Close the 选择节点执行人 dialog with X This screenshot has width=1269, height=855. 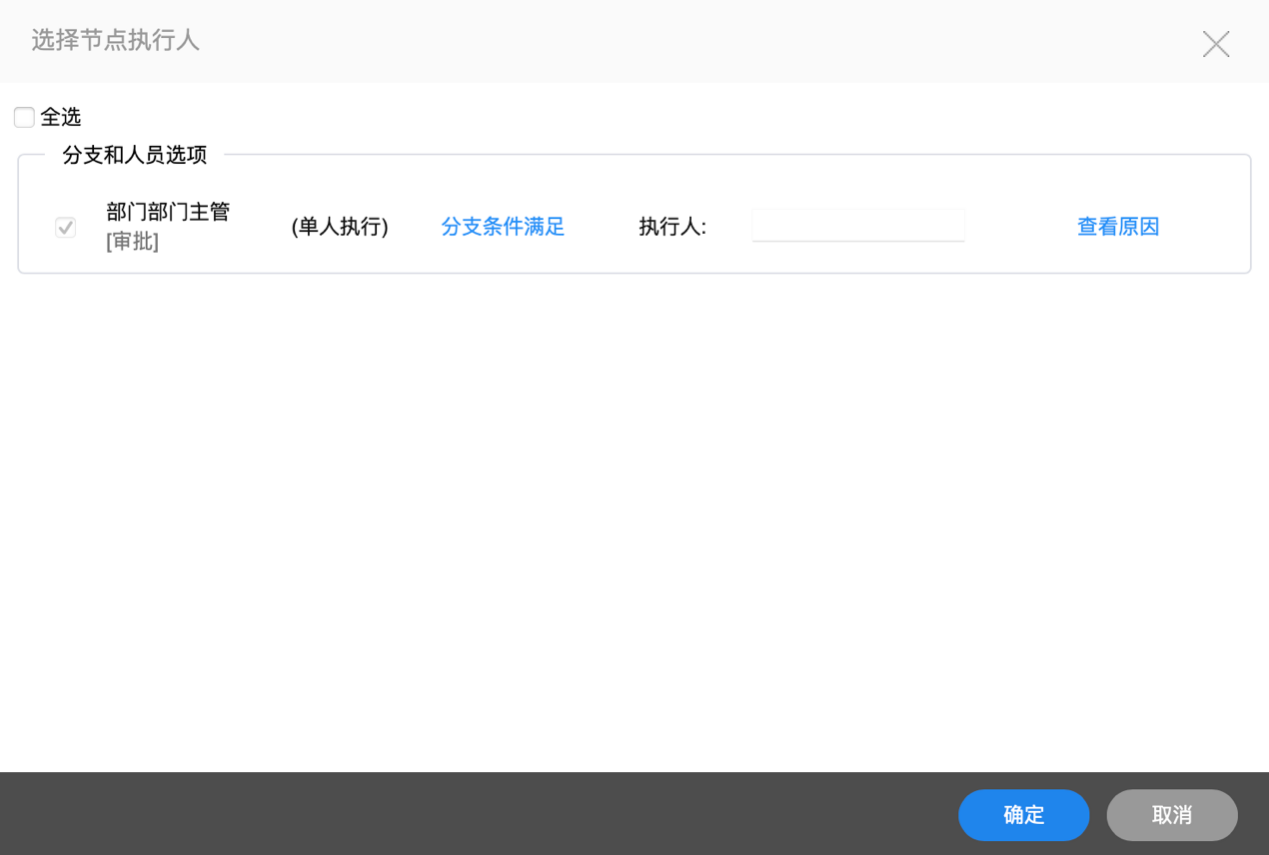point(1216,44)
